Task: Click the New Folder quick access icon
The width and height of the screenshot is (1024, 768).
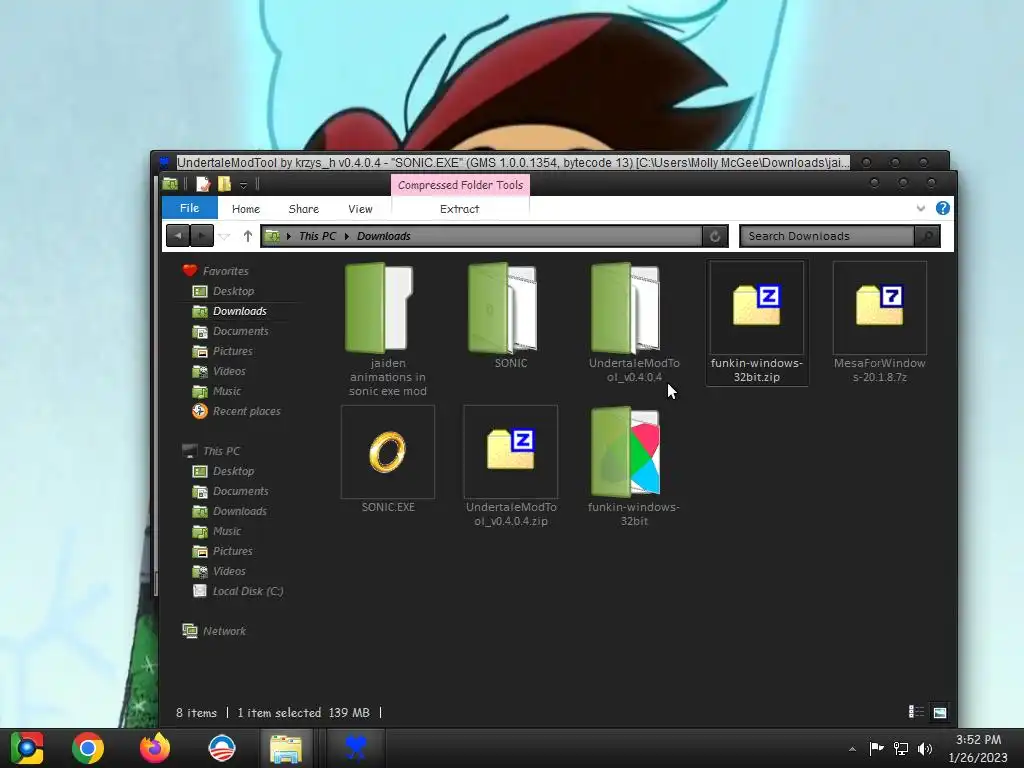Action: [224, 184]
